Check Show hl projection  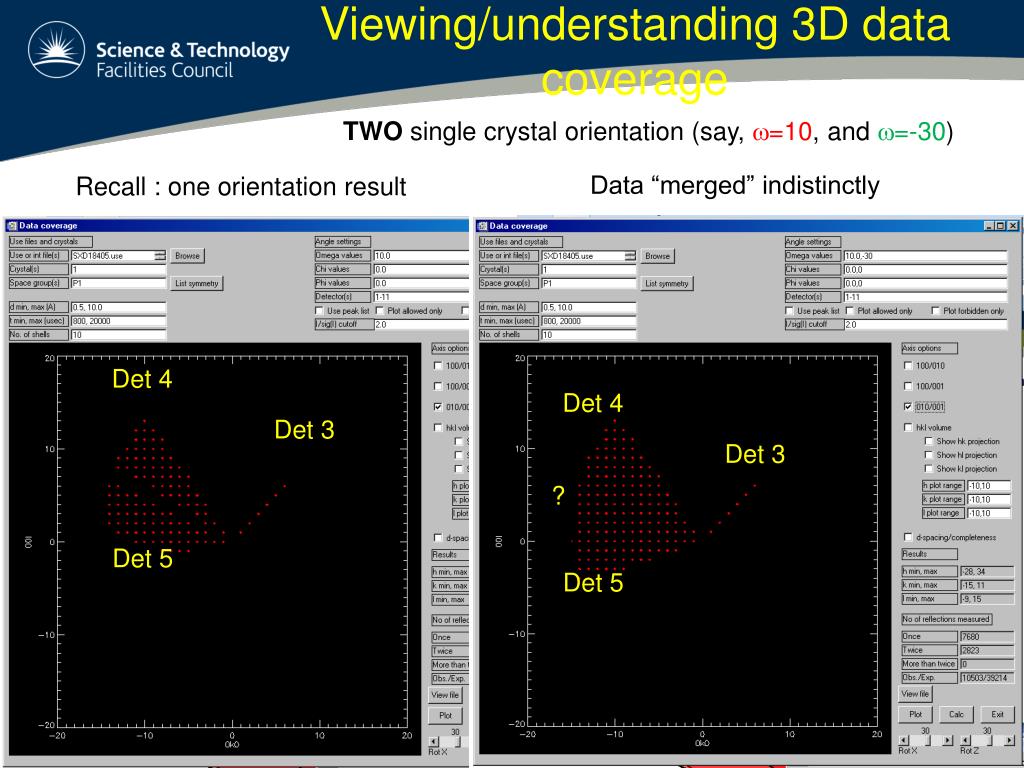(929, 455)
